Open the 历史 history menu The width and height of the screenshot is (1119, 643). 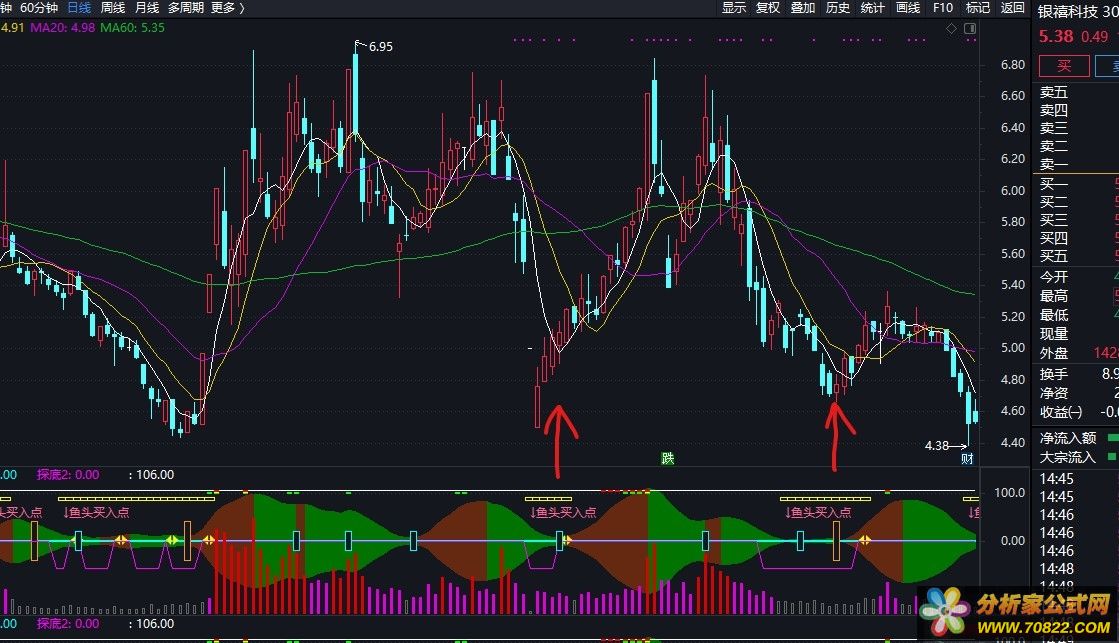pos(838,8)
